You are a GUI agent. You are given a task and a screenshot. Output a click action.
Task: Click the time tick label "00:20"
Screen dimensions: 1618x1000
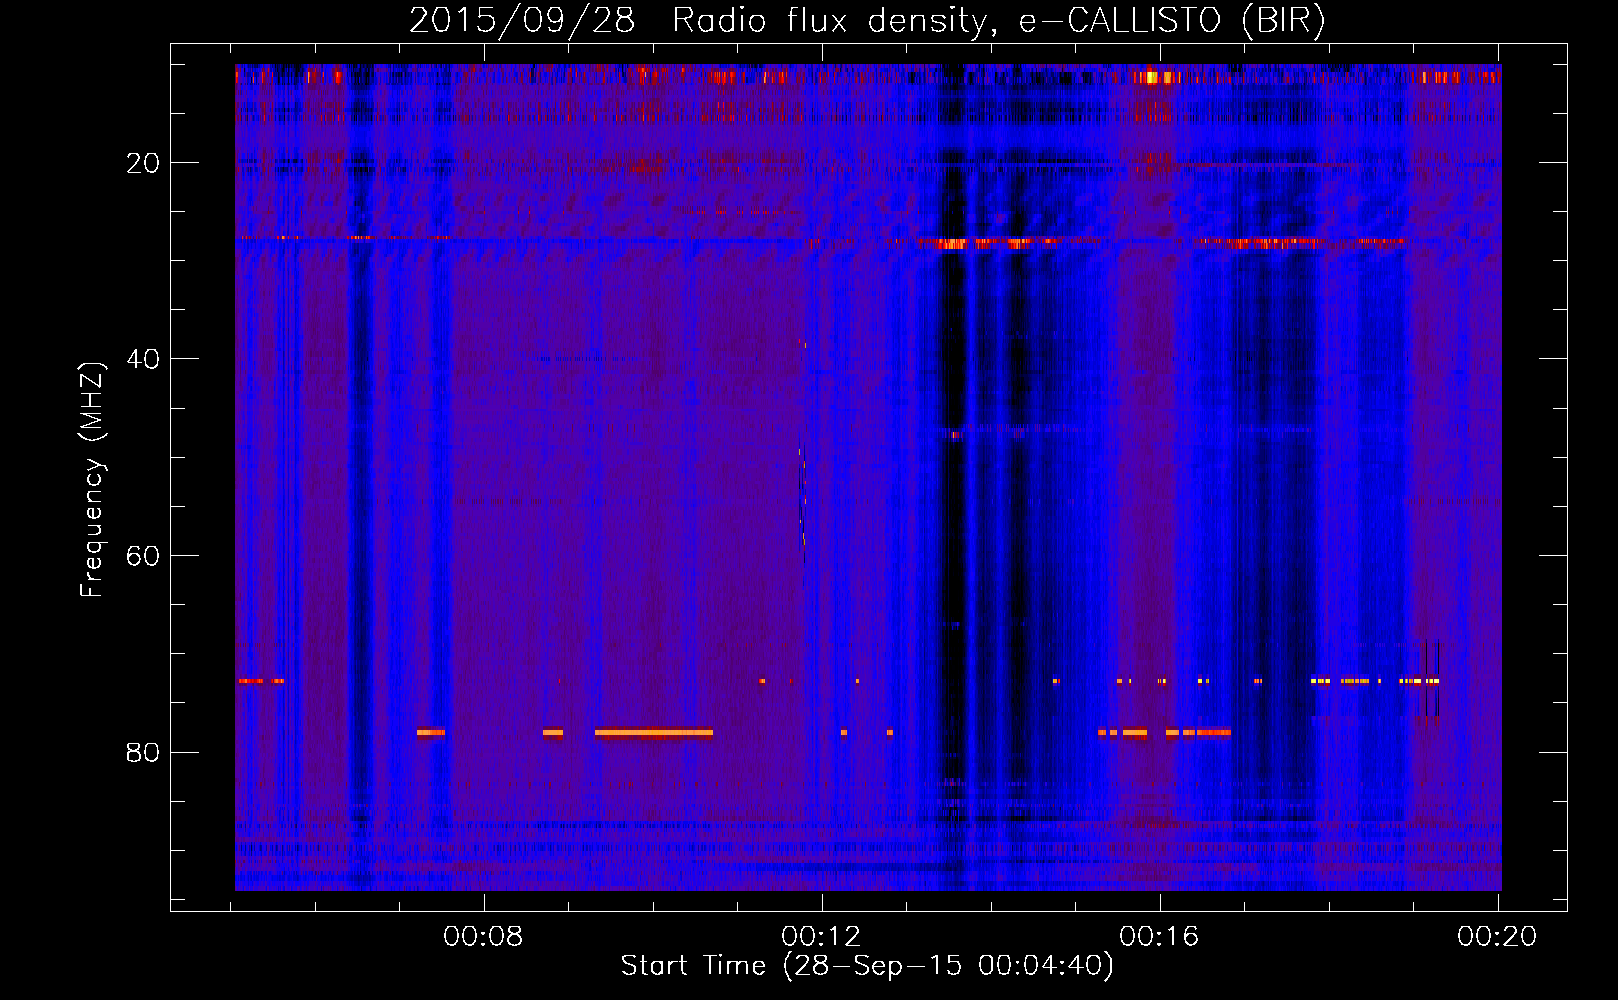1497,936
